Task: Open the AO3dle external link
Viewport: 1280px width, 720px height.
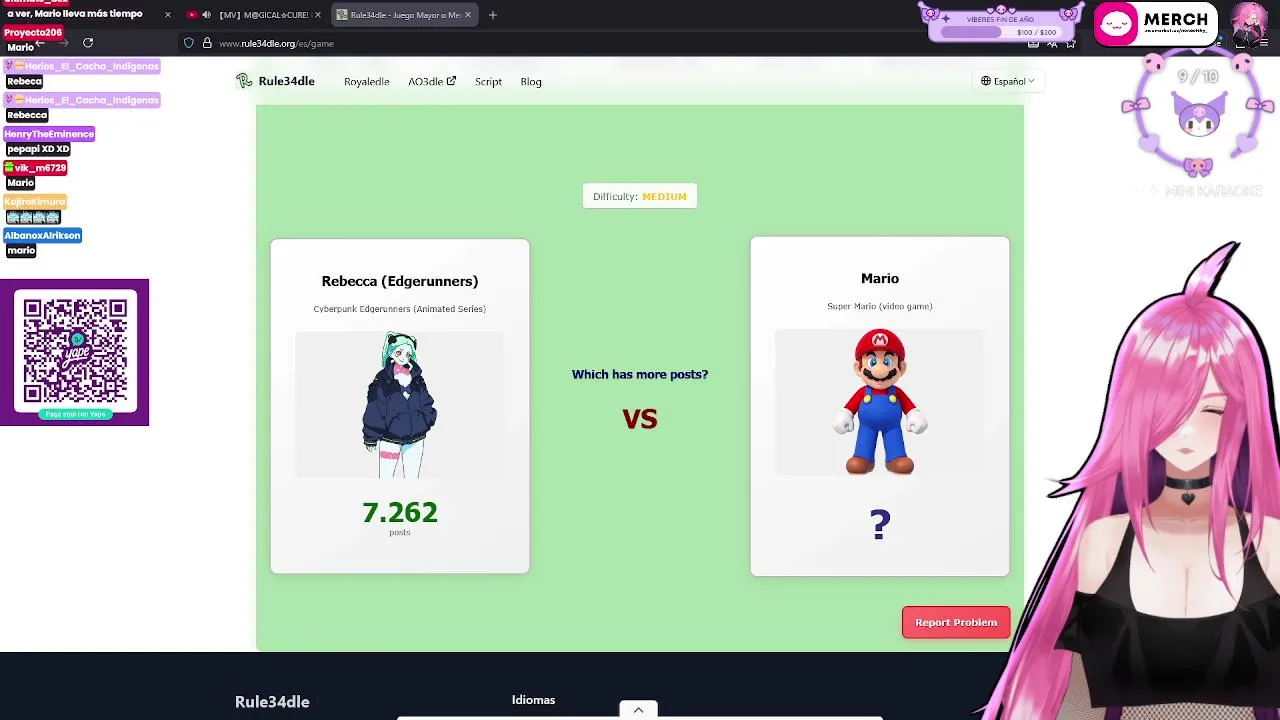Action: click(x=432, y=82)
